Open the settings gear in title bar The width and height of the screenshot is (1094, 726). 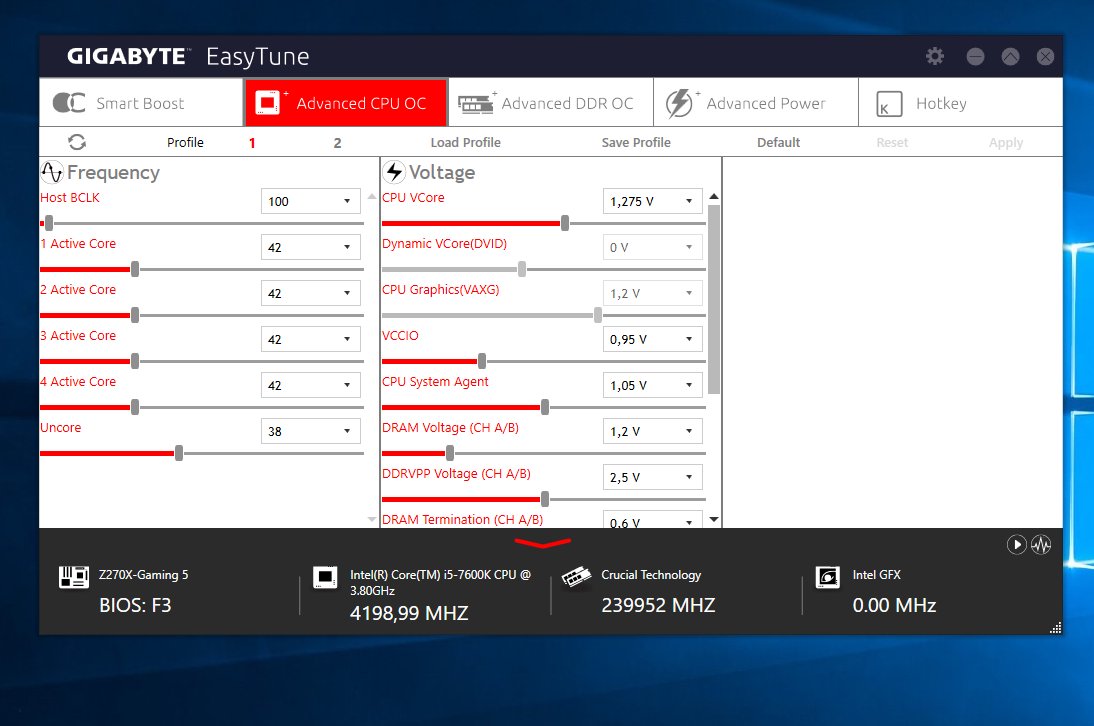tap(935, 56)
